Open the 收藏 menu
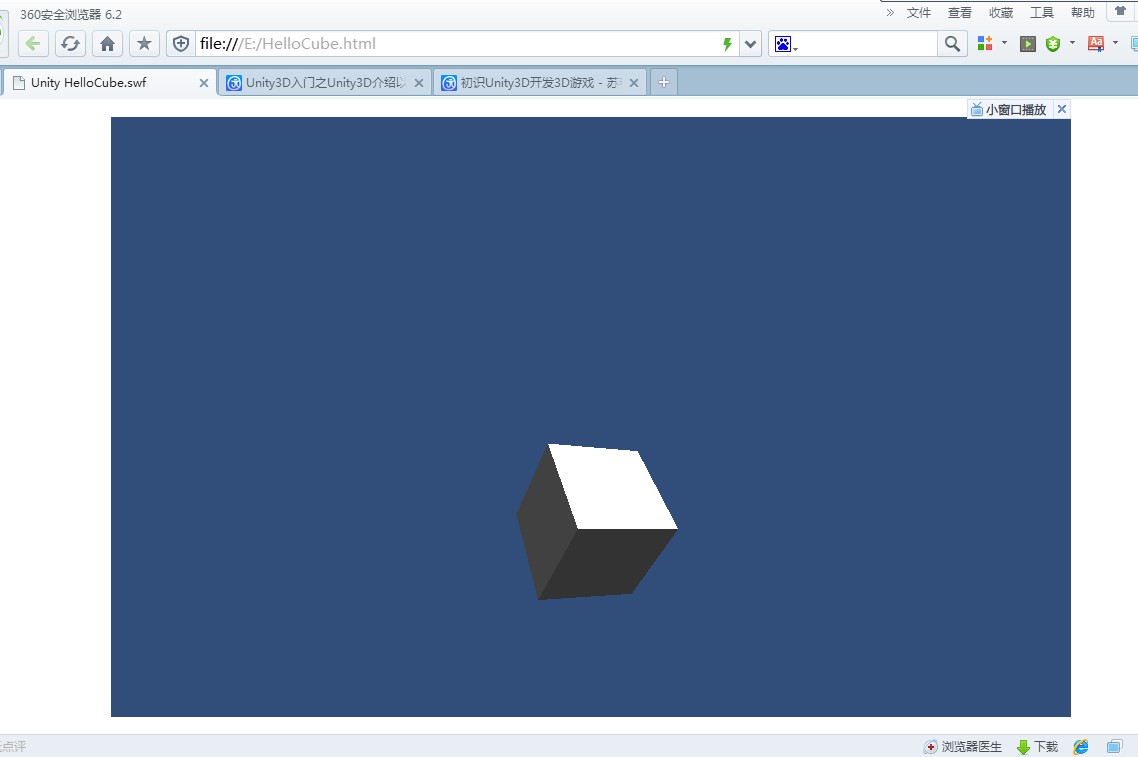Viewport: 1138px width, 757px height. point(1001,12)
